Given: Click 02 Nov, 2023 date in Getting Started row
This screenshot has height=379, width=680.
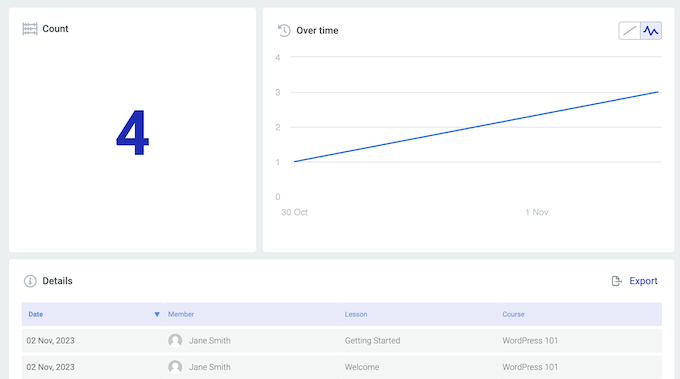Looking at the screenshot, I should 50,341.
